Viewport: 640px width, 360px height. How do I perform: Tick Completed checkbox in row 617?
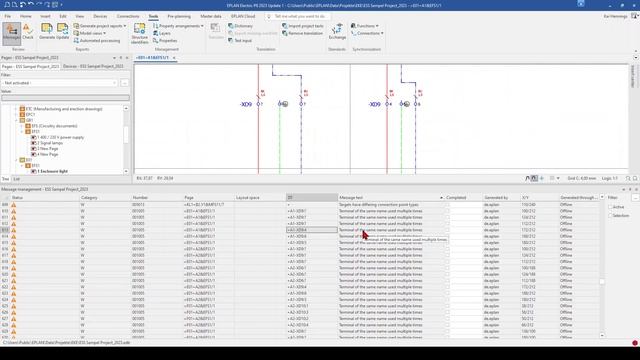click(447, 256)
